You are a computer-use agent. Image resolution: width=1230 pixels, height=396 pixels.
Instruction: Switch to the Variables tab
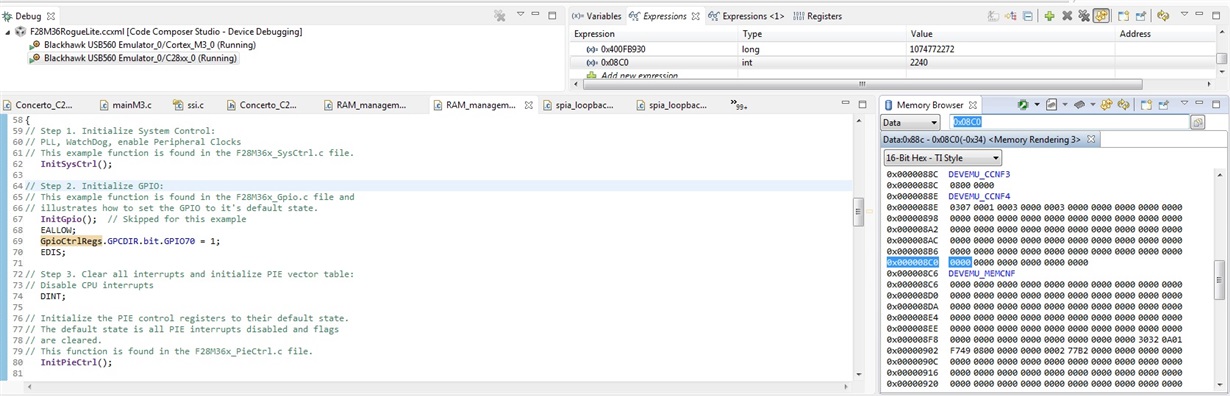point(598,16)
